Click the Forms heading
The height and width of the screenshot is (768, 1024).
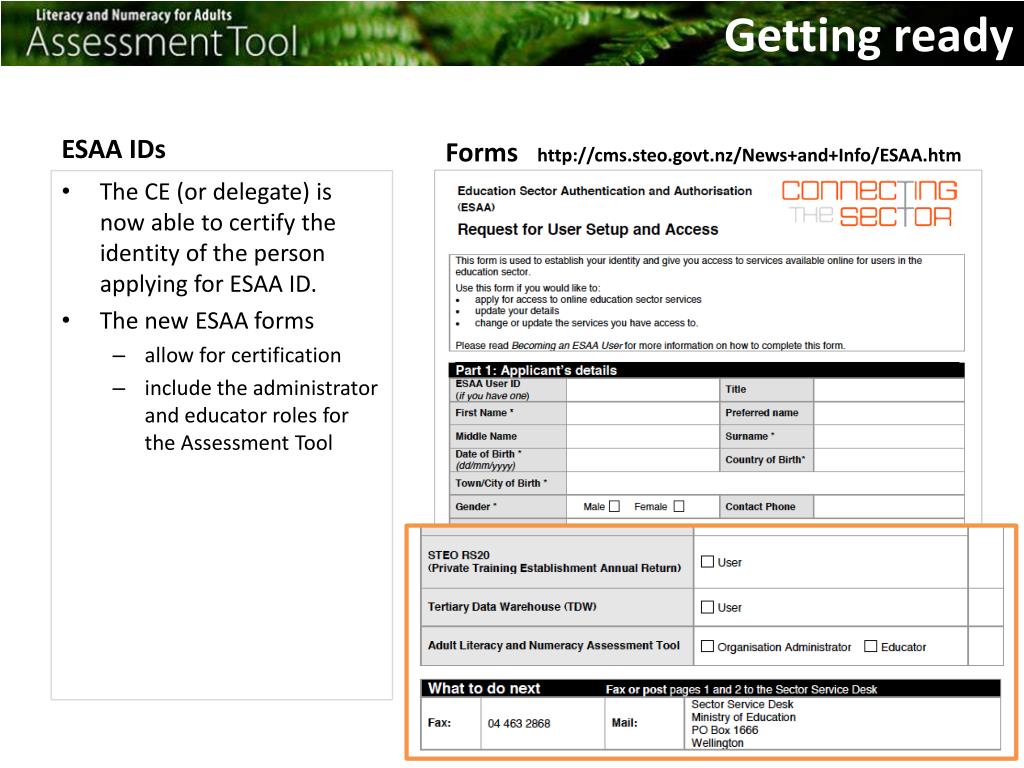click(x=481, y=153)
